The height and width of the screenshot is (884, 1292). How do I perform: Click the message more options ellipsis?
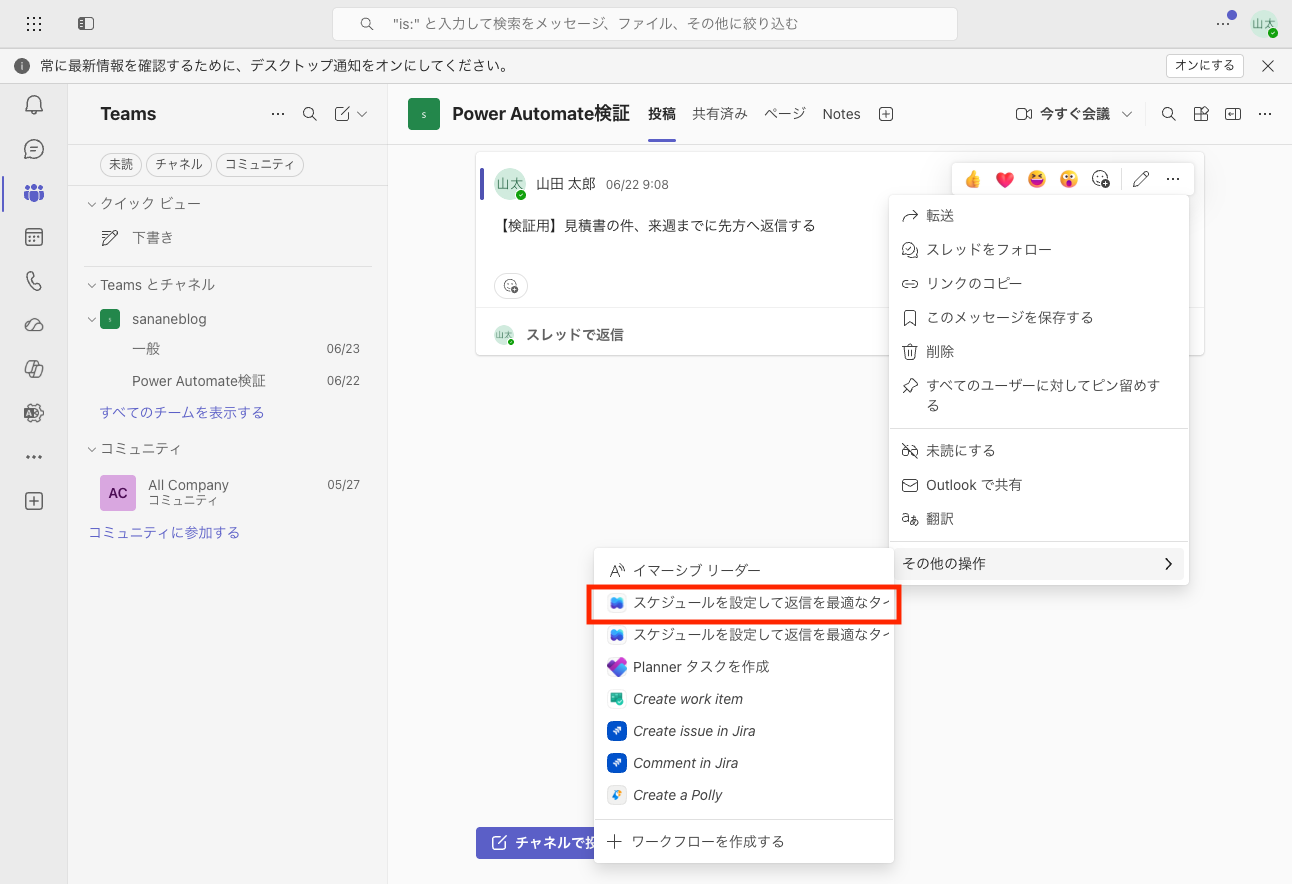pyautogui.click(x=1173, y=179)
